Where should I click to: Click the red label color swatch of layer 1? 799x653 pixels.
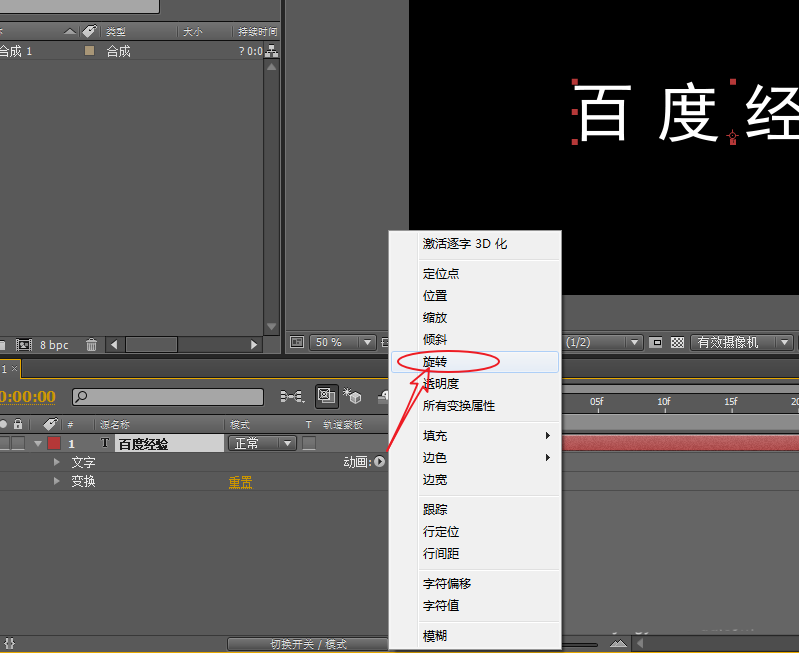coord(54,443)
